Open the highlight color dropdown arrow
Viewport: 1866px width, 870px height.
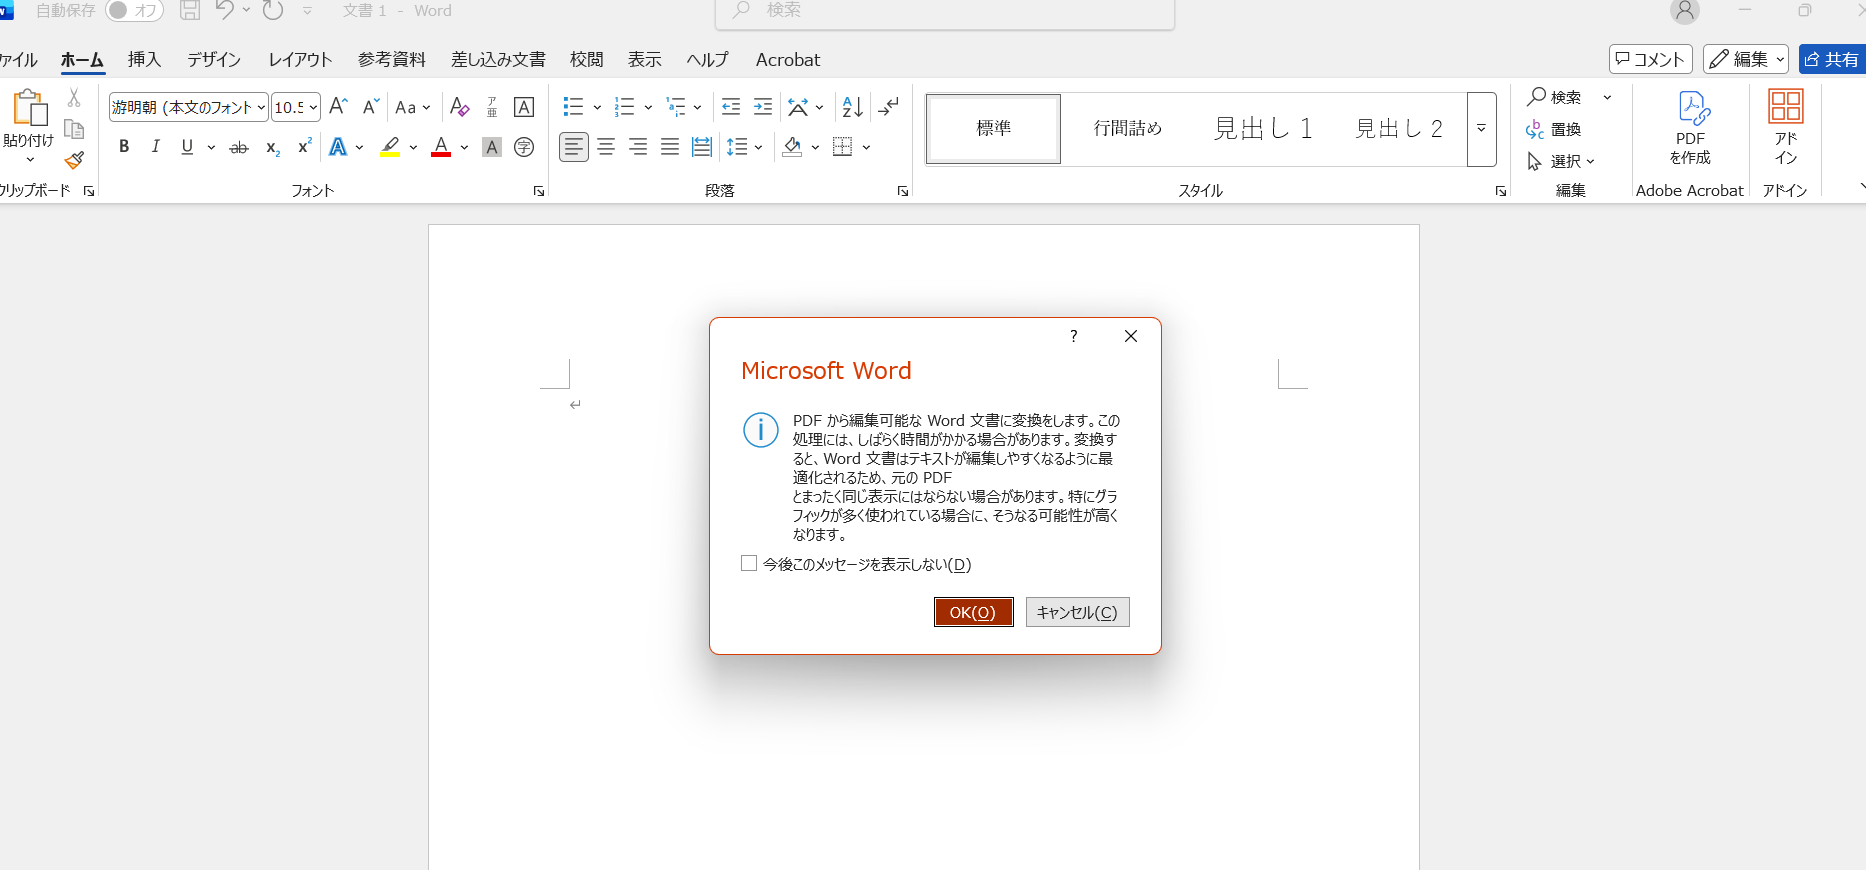pyautogui.click(x=413, y=148)
